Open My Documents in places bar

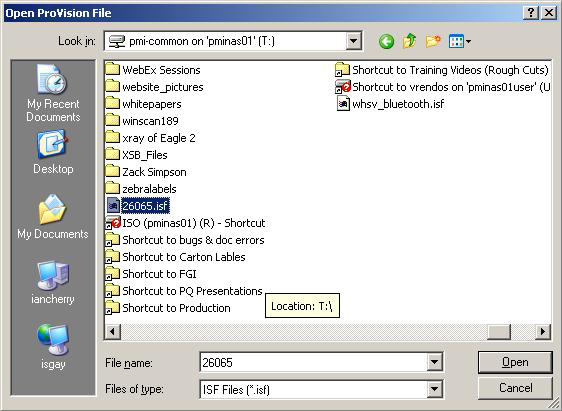53,217
